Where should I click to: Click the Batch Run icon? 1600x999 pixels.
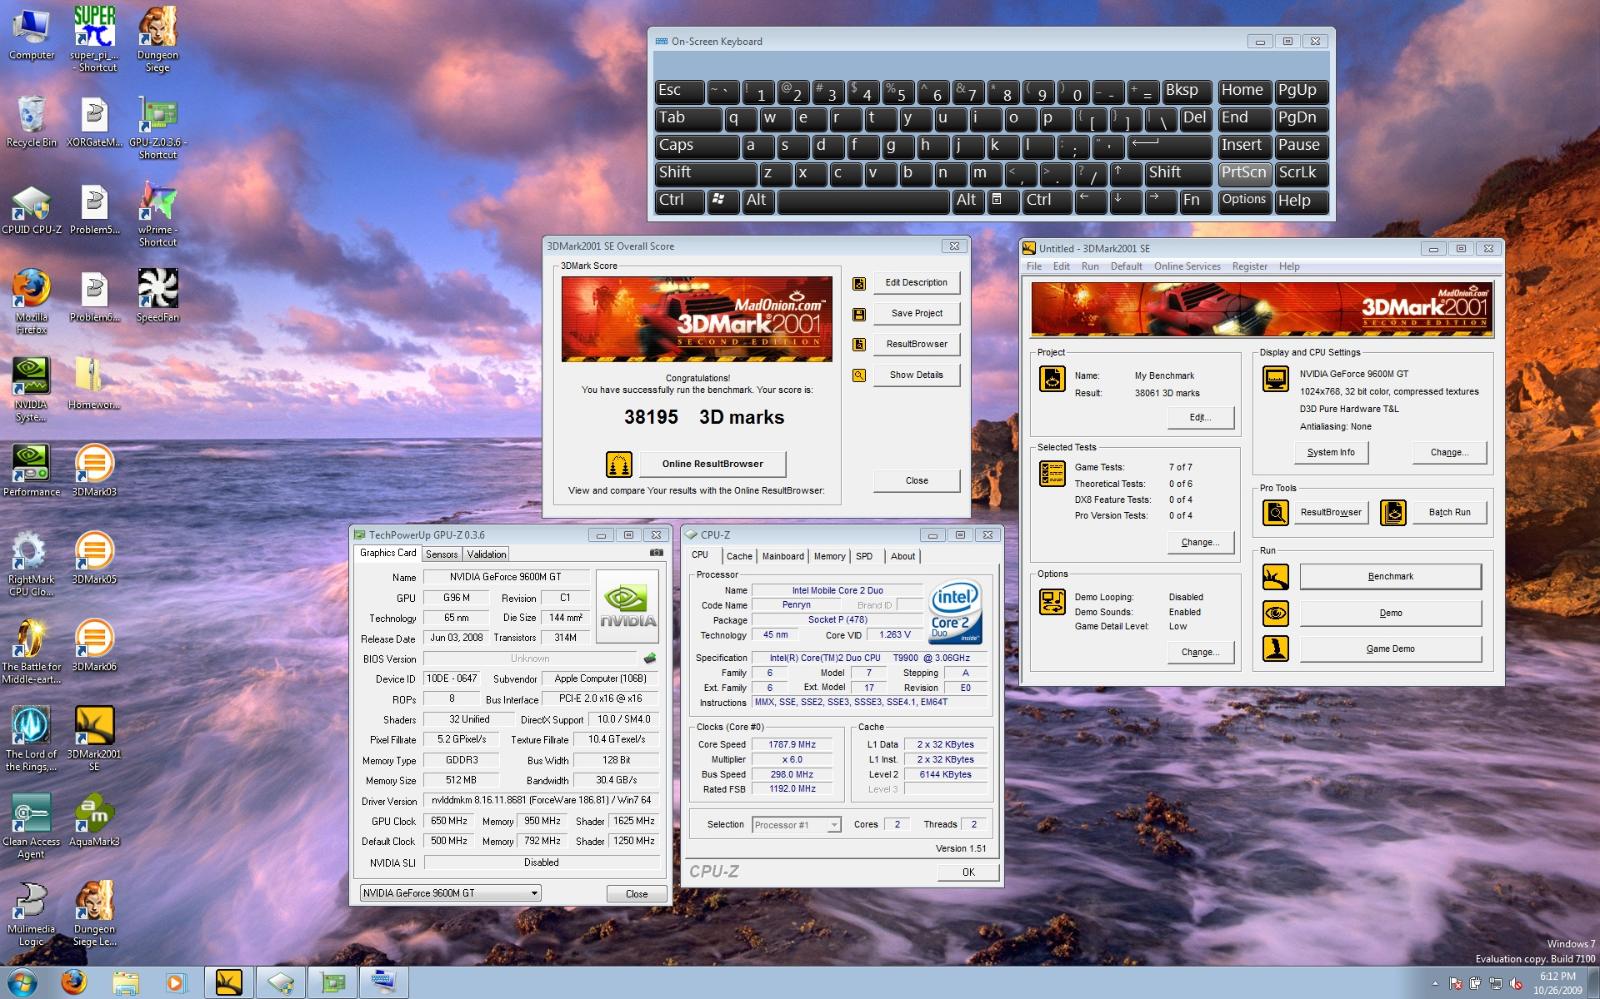(1393, 513)
